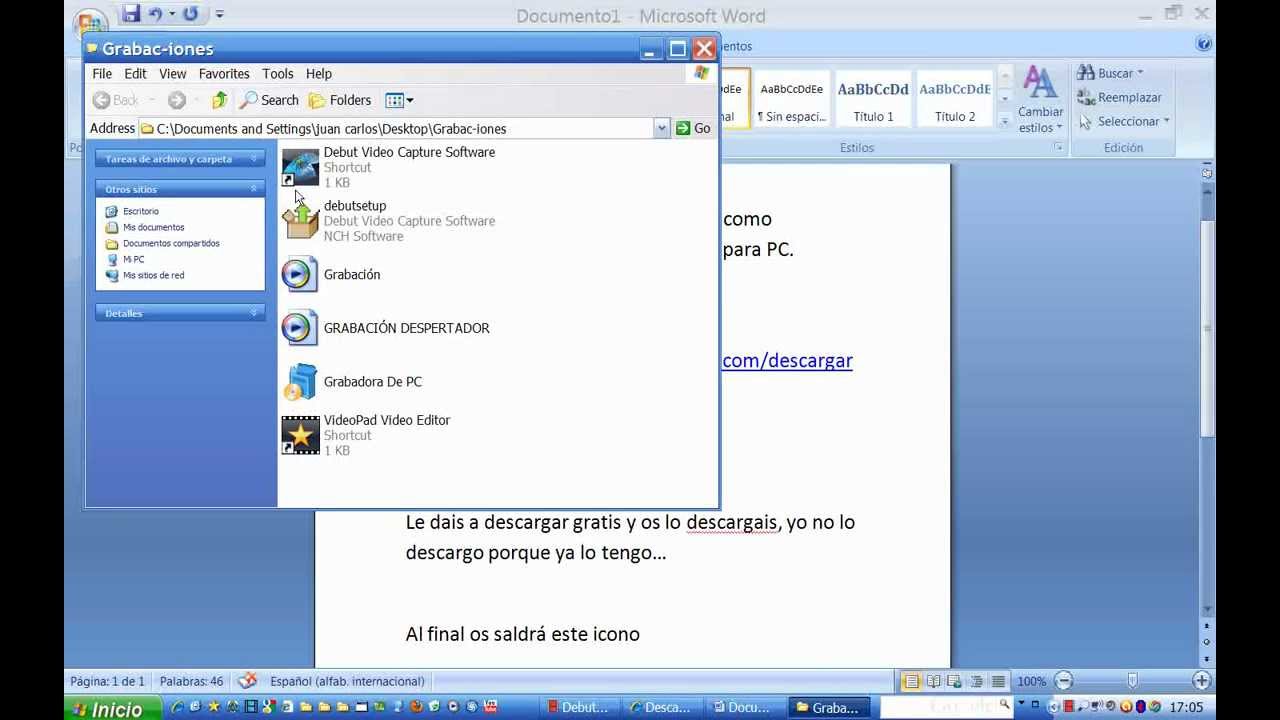Open the Favorites menu in Explorer
The image size is (1280, 720).
pyautogui.click(x=224, y=74)
